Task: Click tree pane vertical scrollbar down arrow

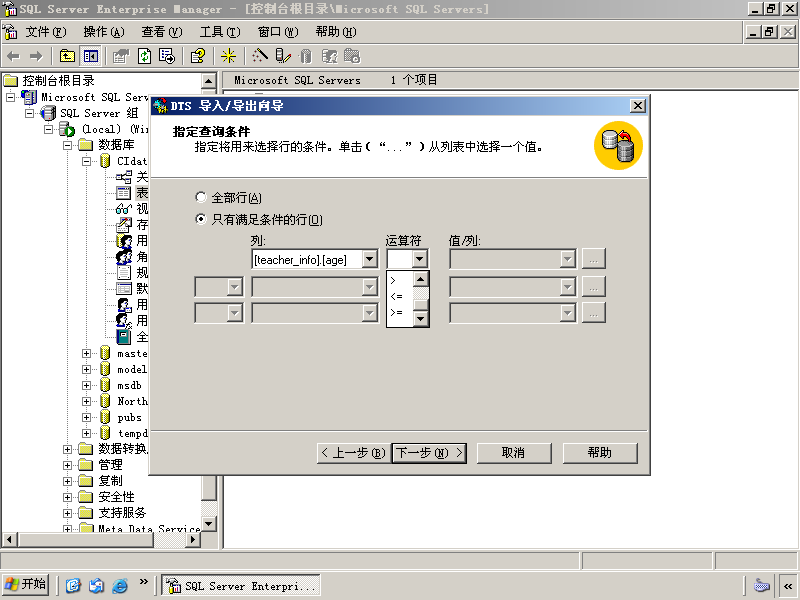Action: [x=209, y=523]
